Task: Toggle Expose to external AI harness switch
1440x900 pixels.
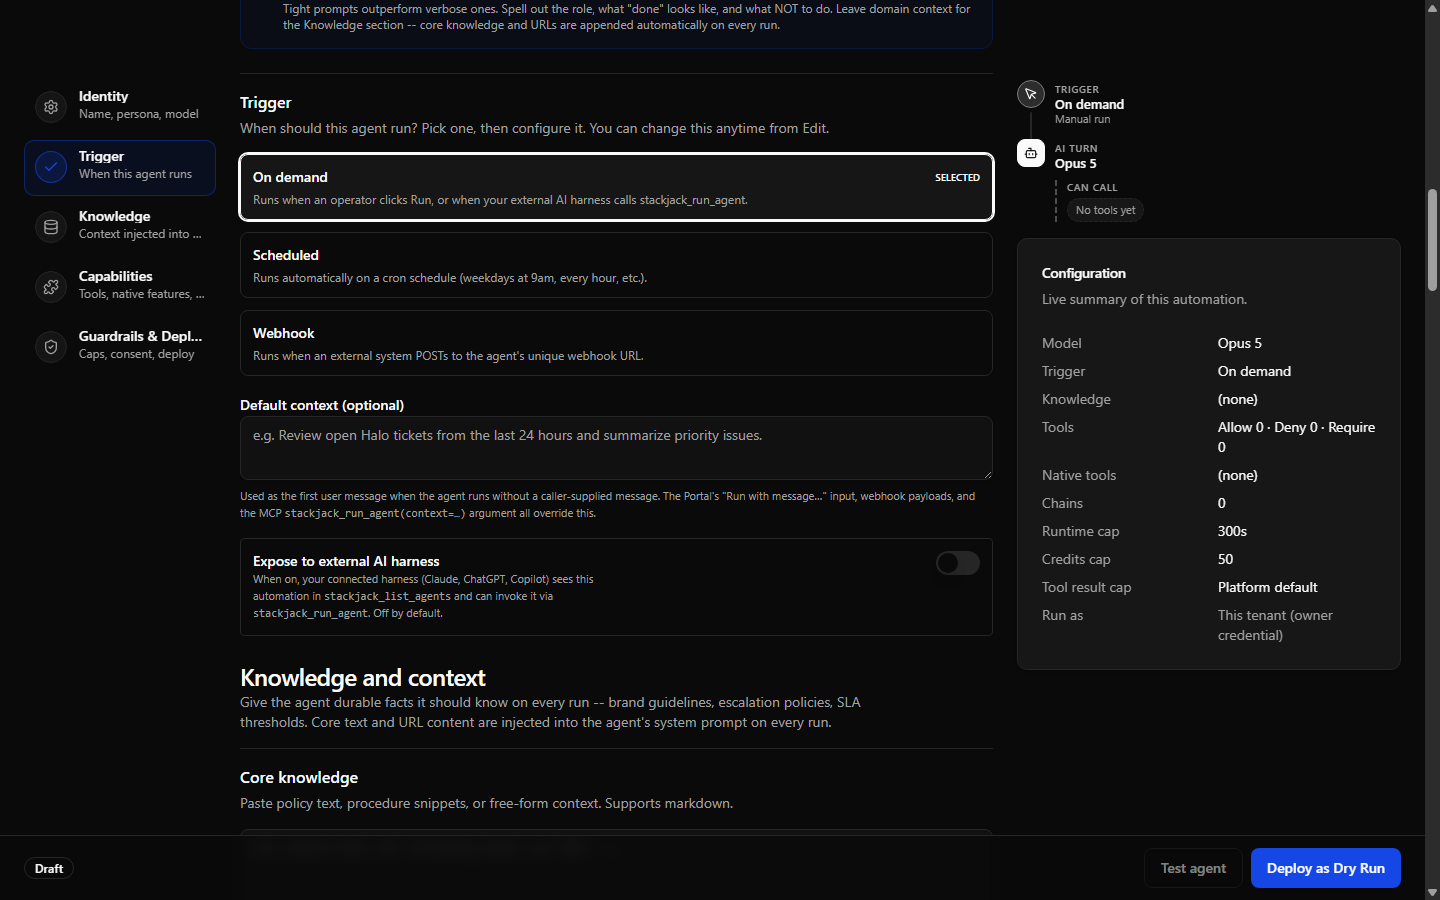Action: coord(958,563)
